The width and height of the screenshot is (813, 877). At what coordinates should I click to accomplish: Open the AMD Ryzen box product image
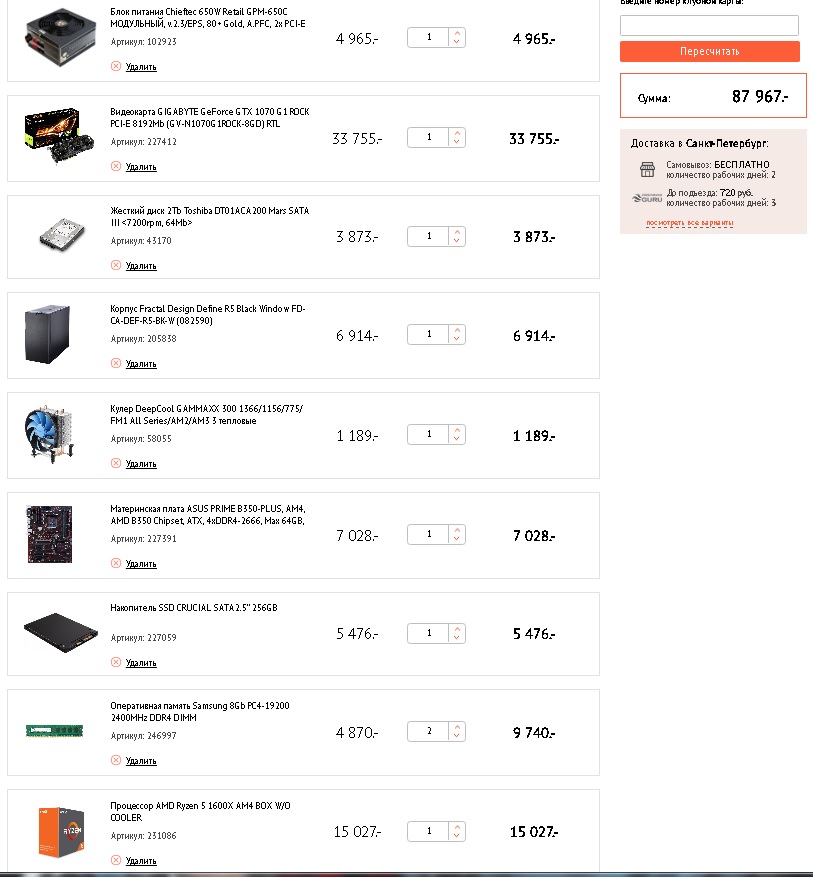[60, 832]
